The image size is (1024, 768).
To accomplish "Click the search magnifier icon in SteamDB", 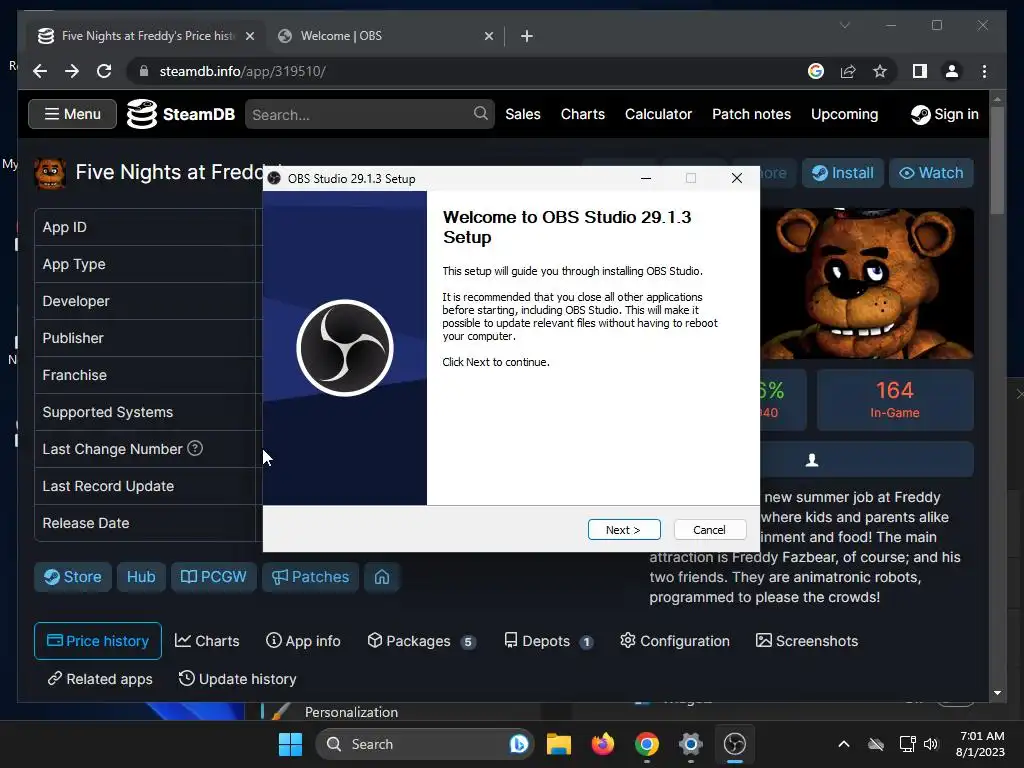I will tap(481, 114).
